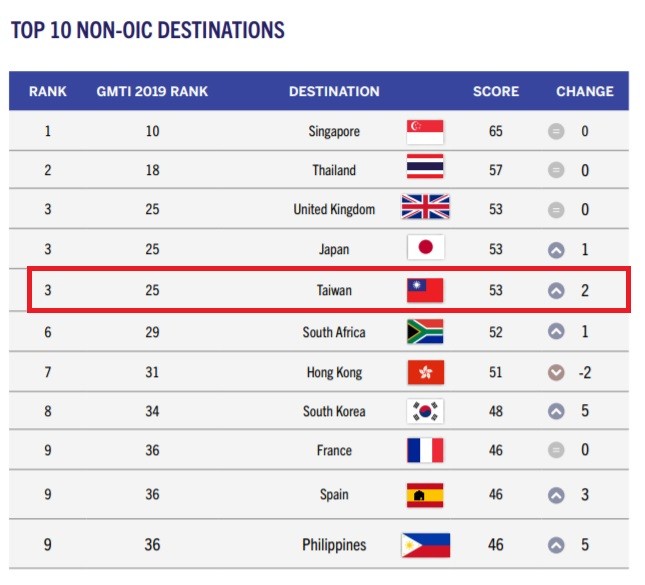Click the DESTINATION column header
645x585 pixels.
coord(334,91)
